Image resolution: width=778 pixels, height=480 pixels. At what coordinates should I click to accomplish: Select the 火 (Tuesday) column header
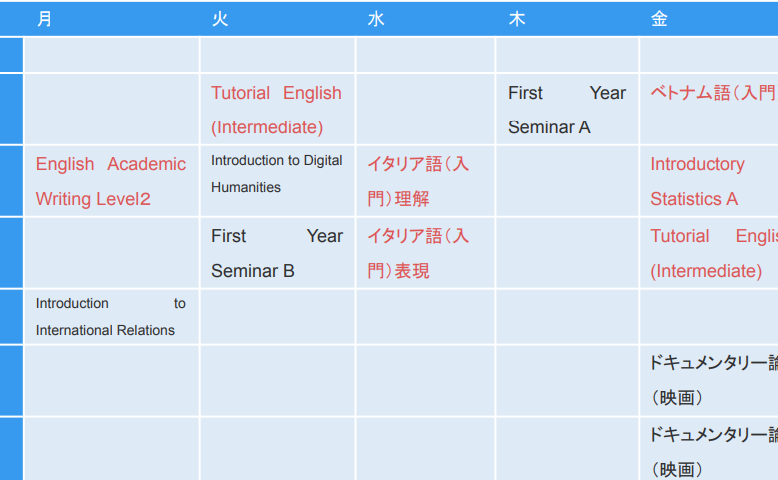[x=220, y=19]
